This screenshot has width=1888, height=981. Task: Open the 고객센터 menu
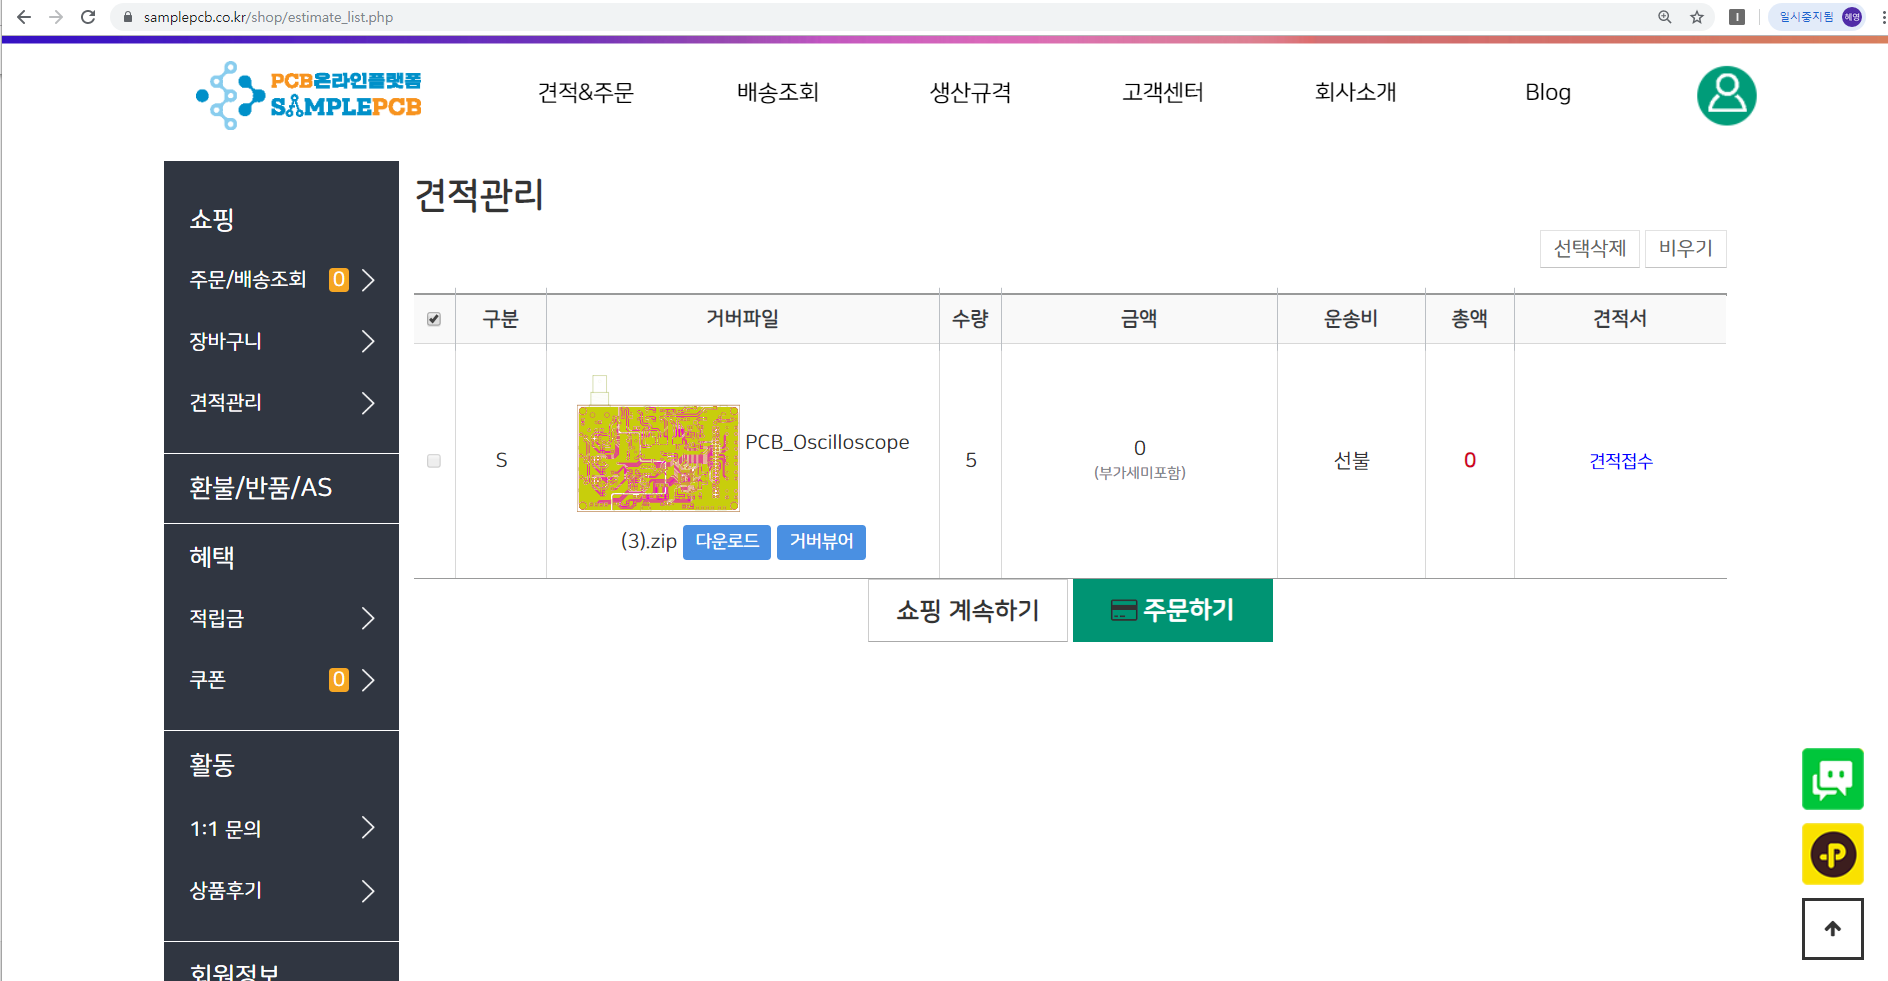click(x=1163, y=92)
